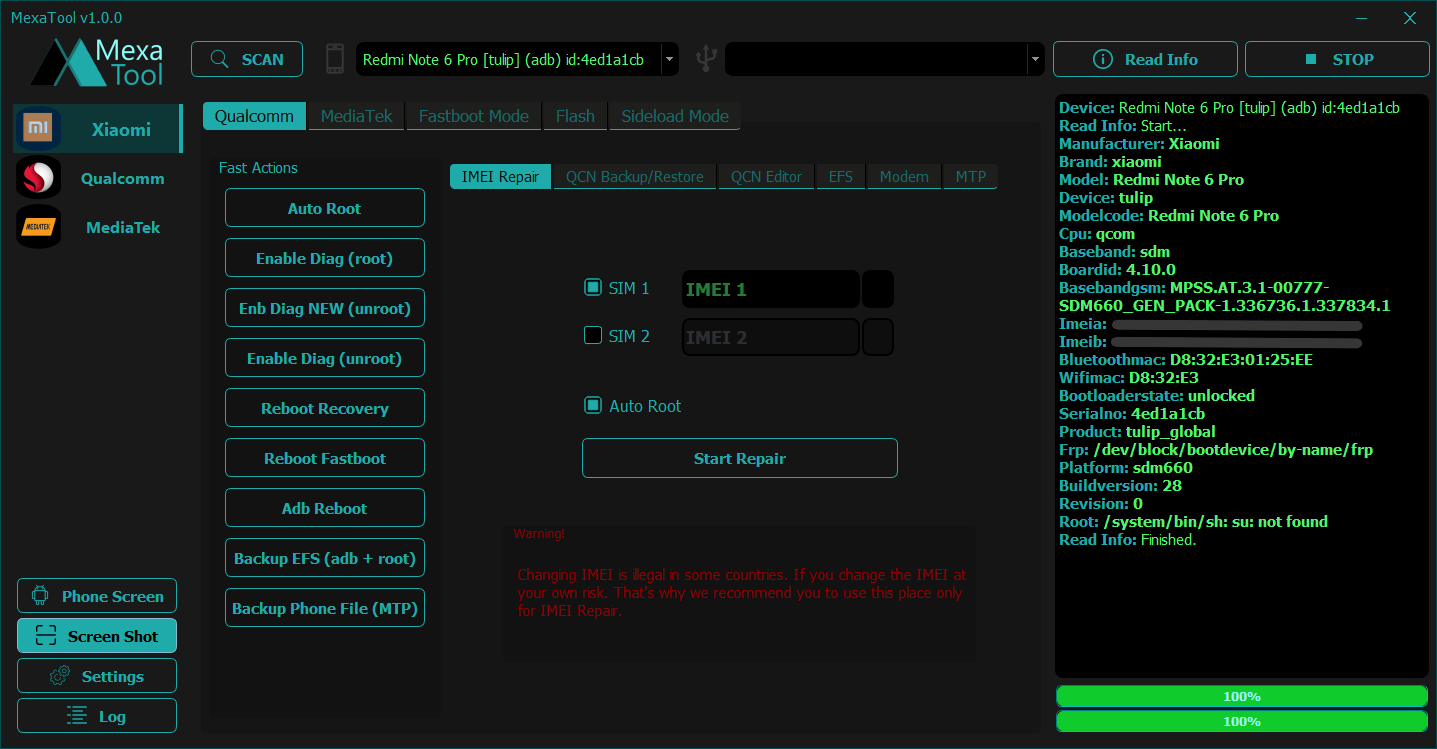Click the 'Fast Actions' heading text

pos(258,168)
